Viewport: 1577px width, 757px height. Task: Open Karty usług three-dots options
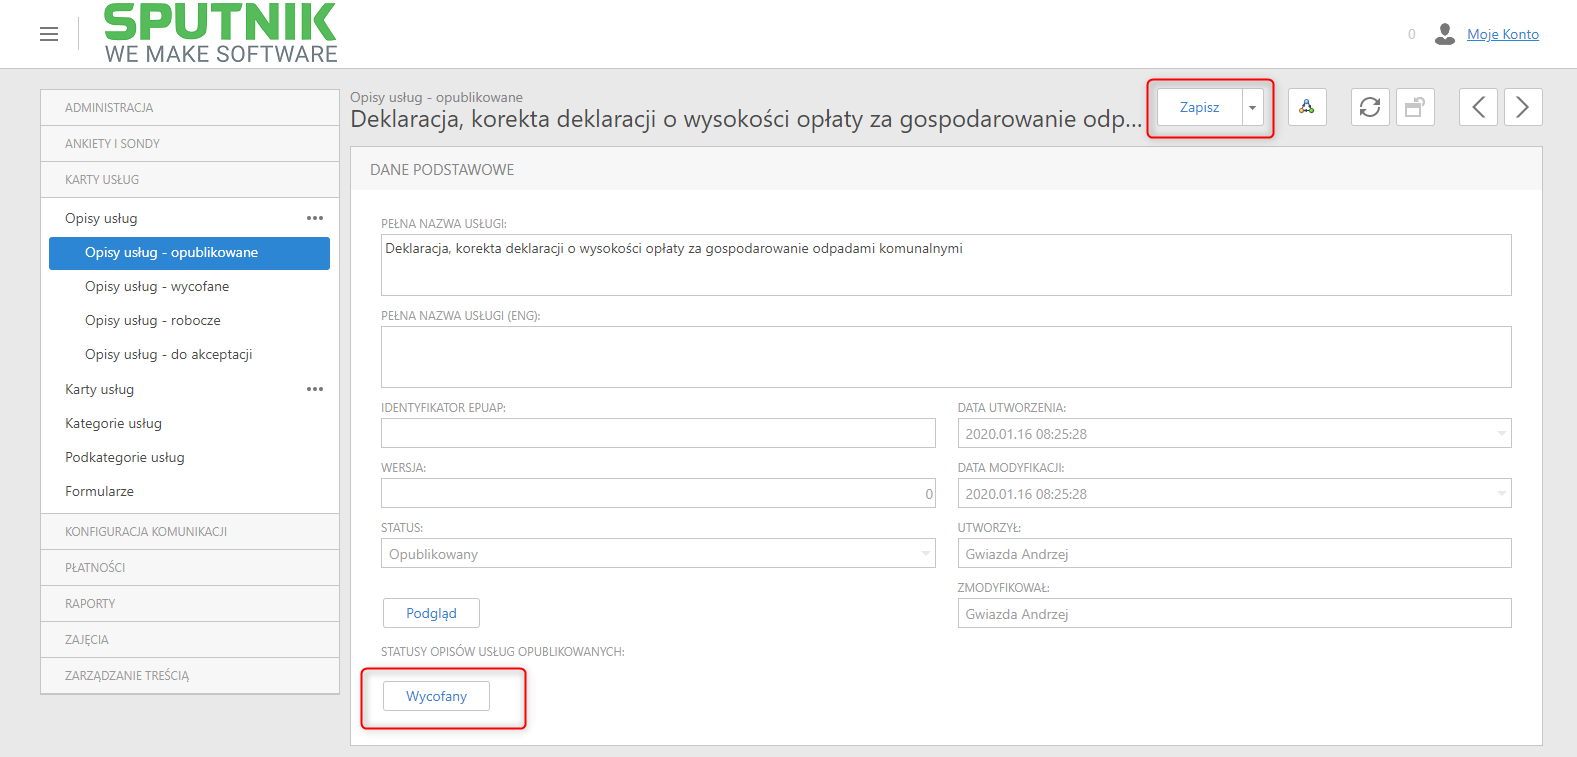(315, 389)
